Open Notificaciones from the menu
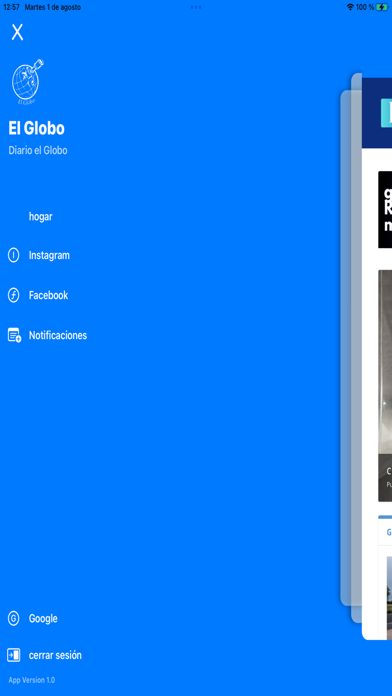This screenshot has width=392, height=696. (x=58, y=336)
